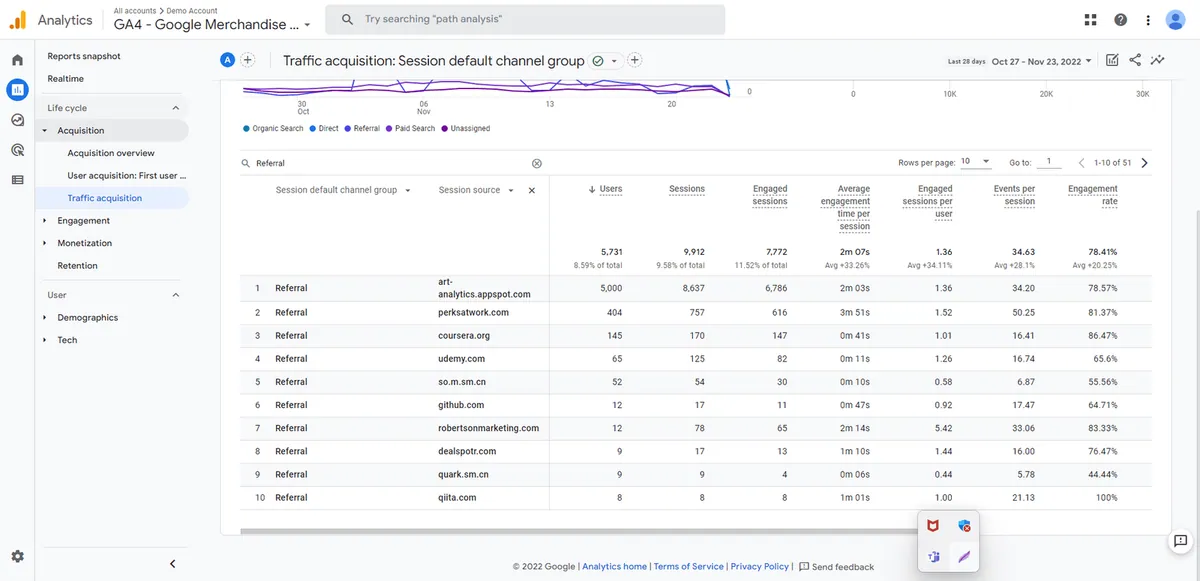Image resolution: width=1200 pixels, height=581 pixels.
Task: Click the All Users segment badge A
Action: [x=227, y=60]
